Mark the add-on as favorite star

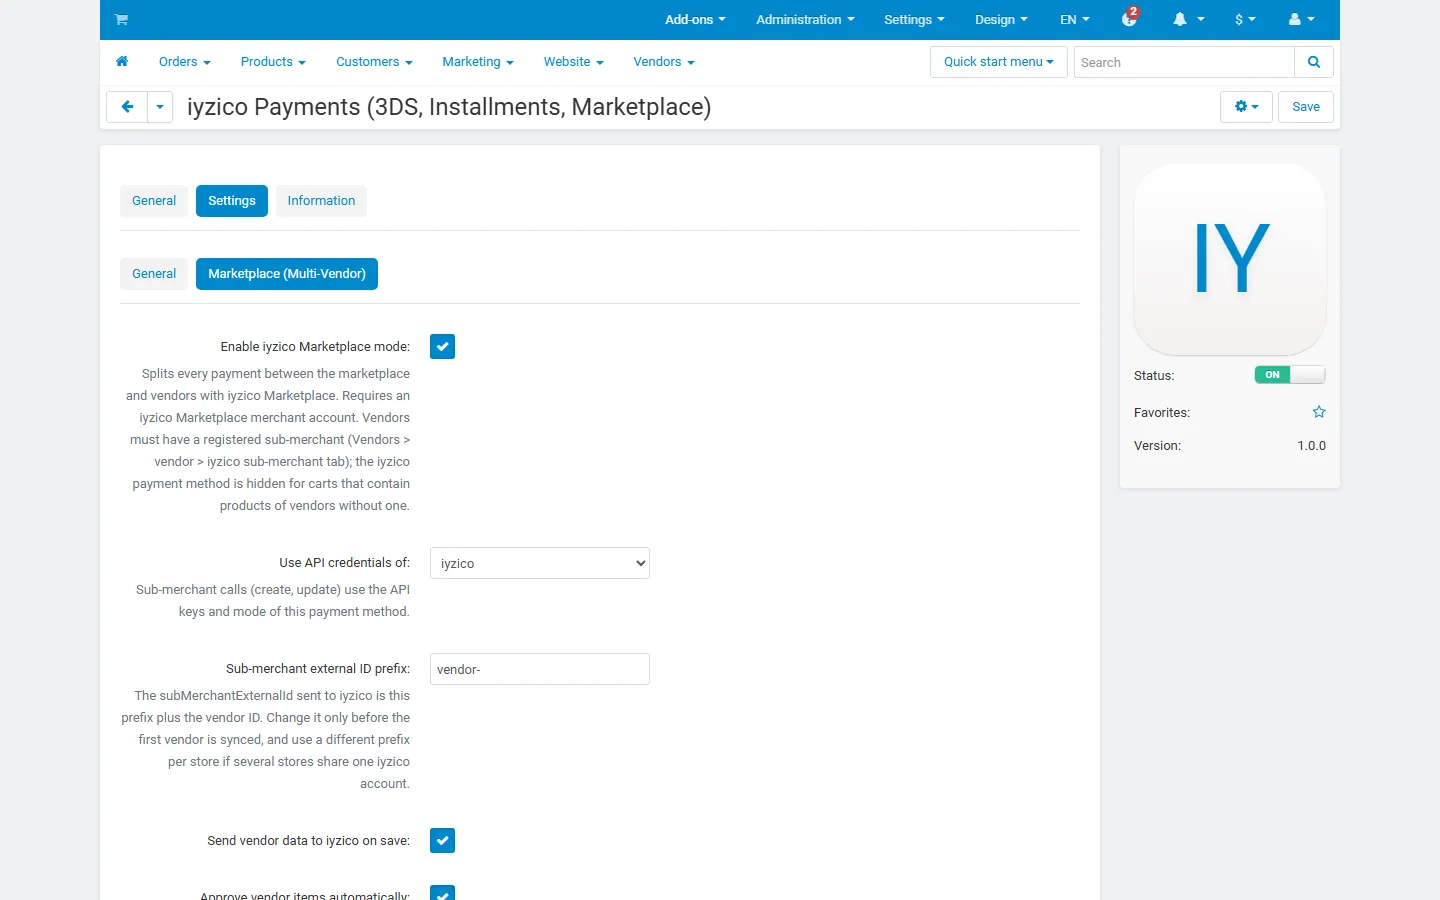[x=1319, y=412]
